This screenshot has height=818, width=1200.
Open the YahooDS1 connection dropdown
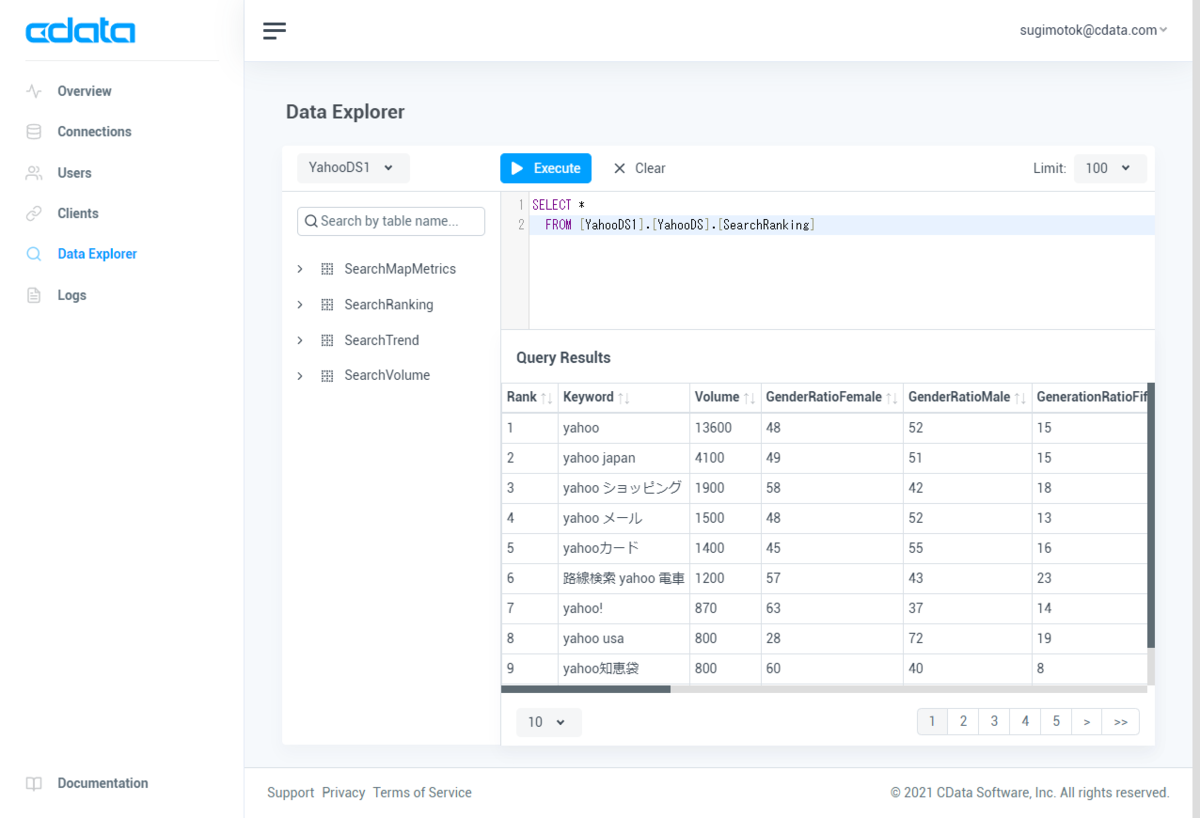(353, 168)
